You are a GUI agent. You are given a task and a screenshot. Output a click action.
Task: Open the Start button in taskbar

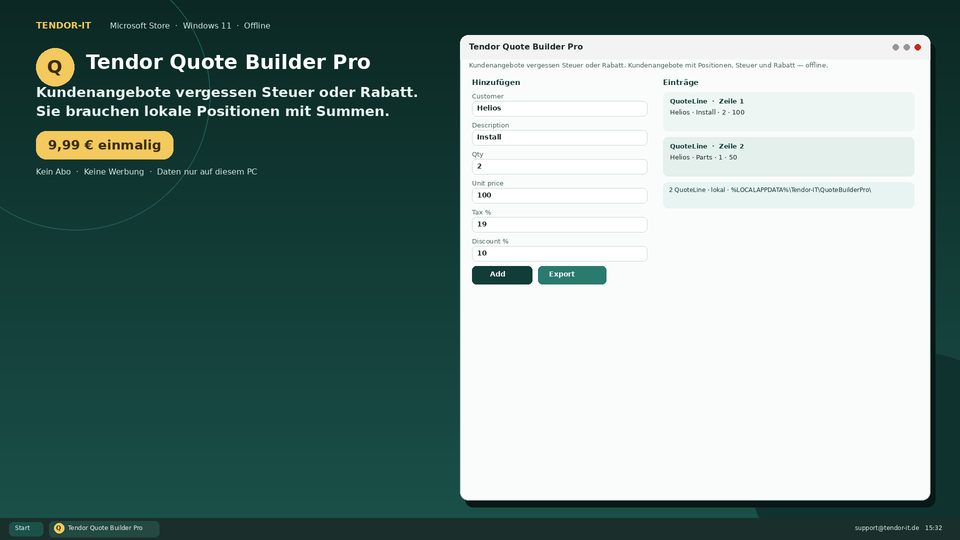pos(26,528)
